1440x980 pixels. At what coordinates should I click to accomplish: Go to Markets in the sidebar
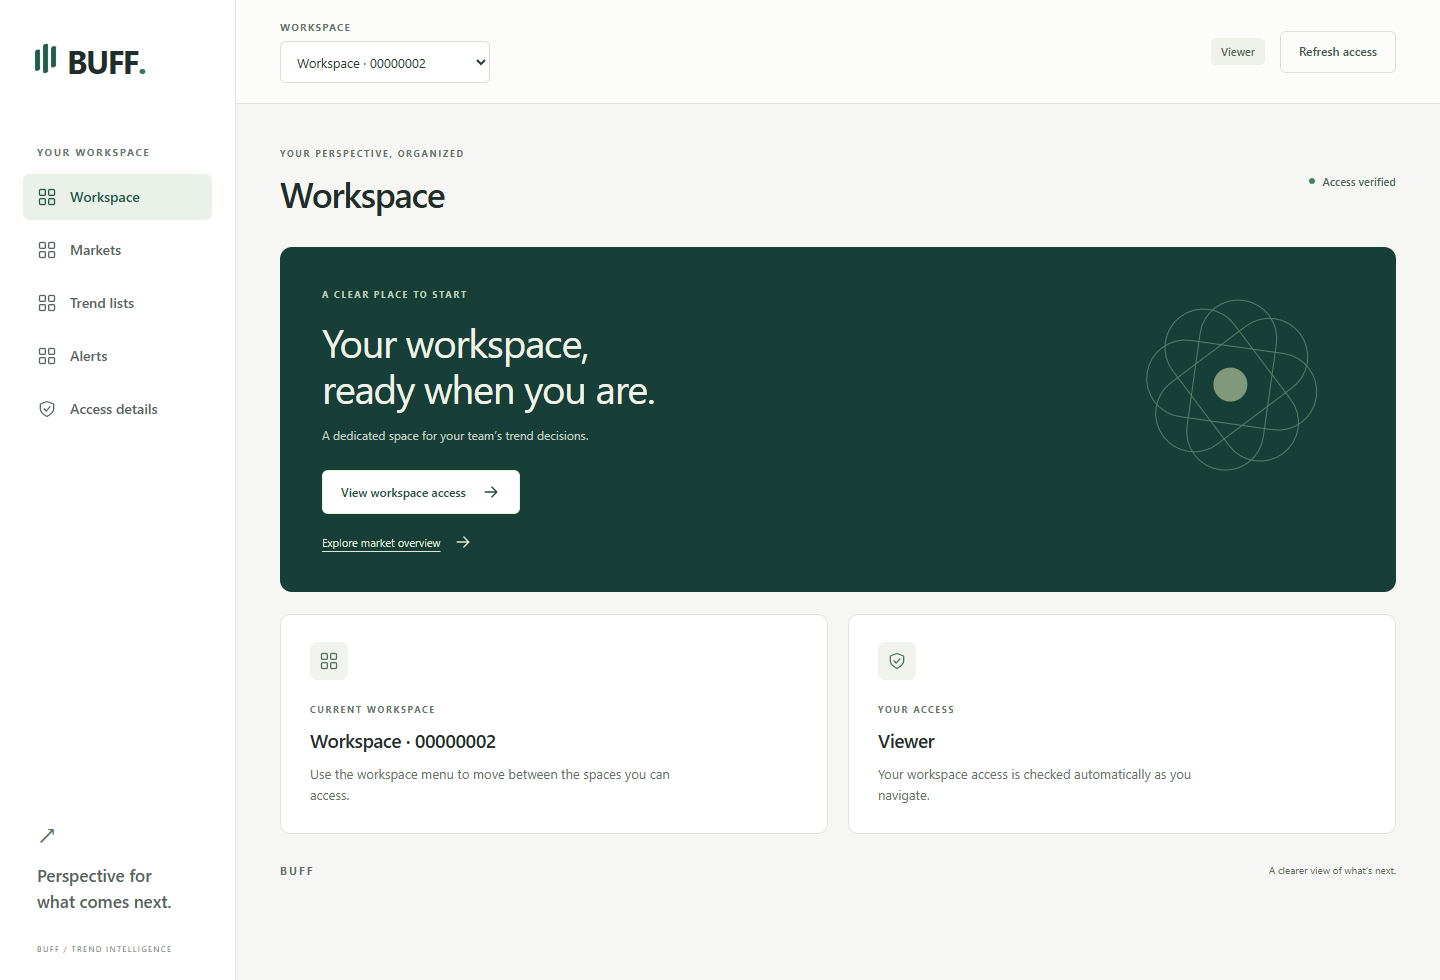(118, 250)
